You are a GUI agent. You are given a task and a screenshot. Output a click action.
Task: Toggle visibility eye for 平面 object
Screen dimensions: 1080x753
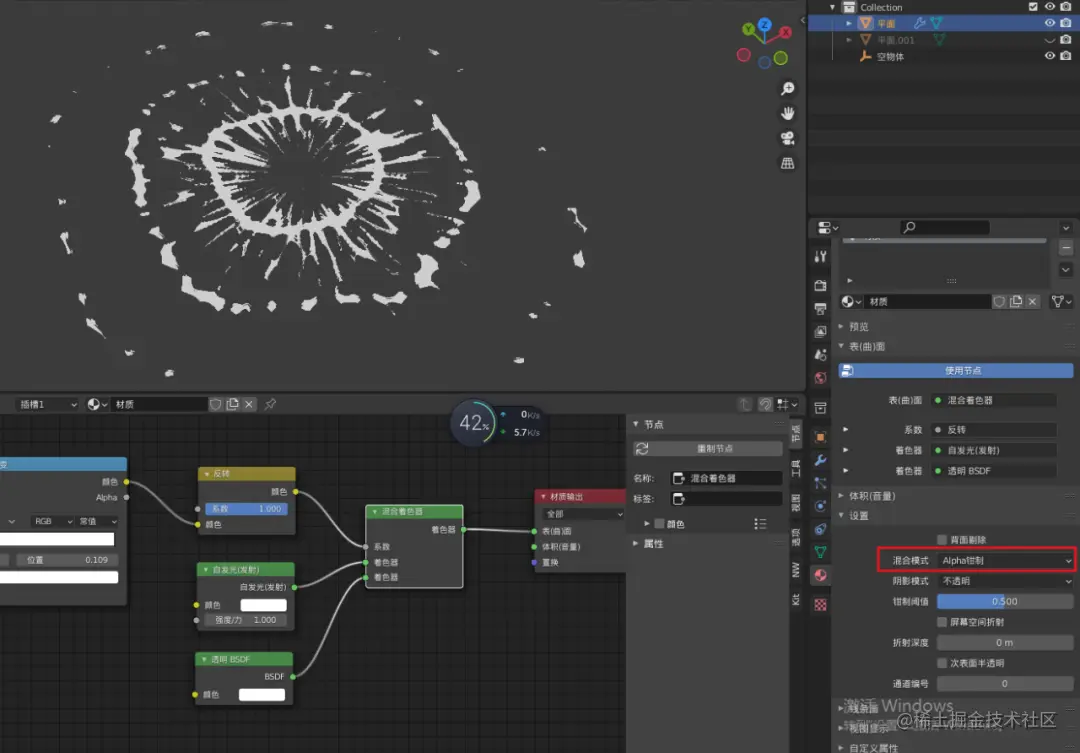coord(1050,23)
